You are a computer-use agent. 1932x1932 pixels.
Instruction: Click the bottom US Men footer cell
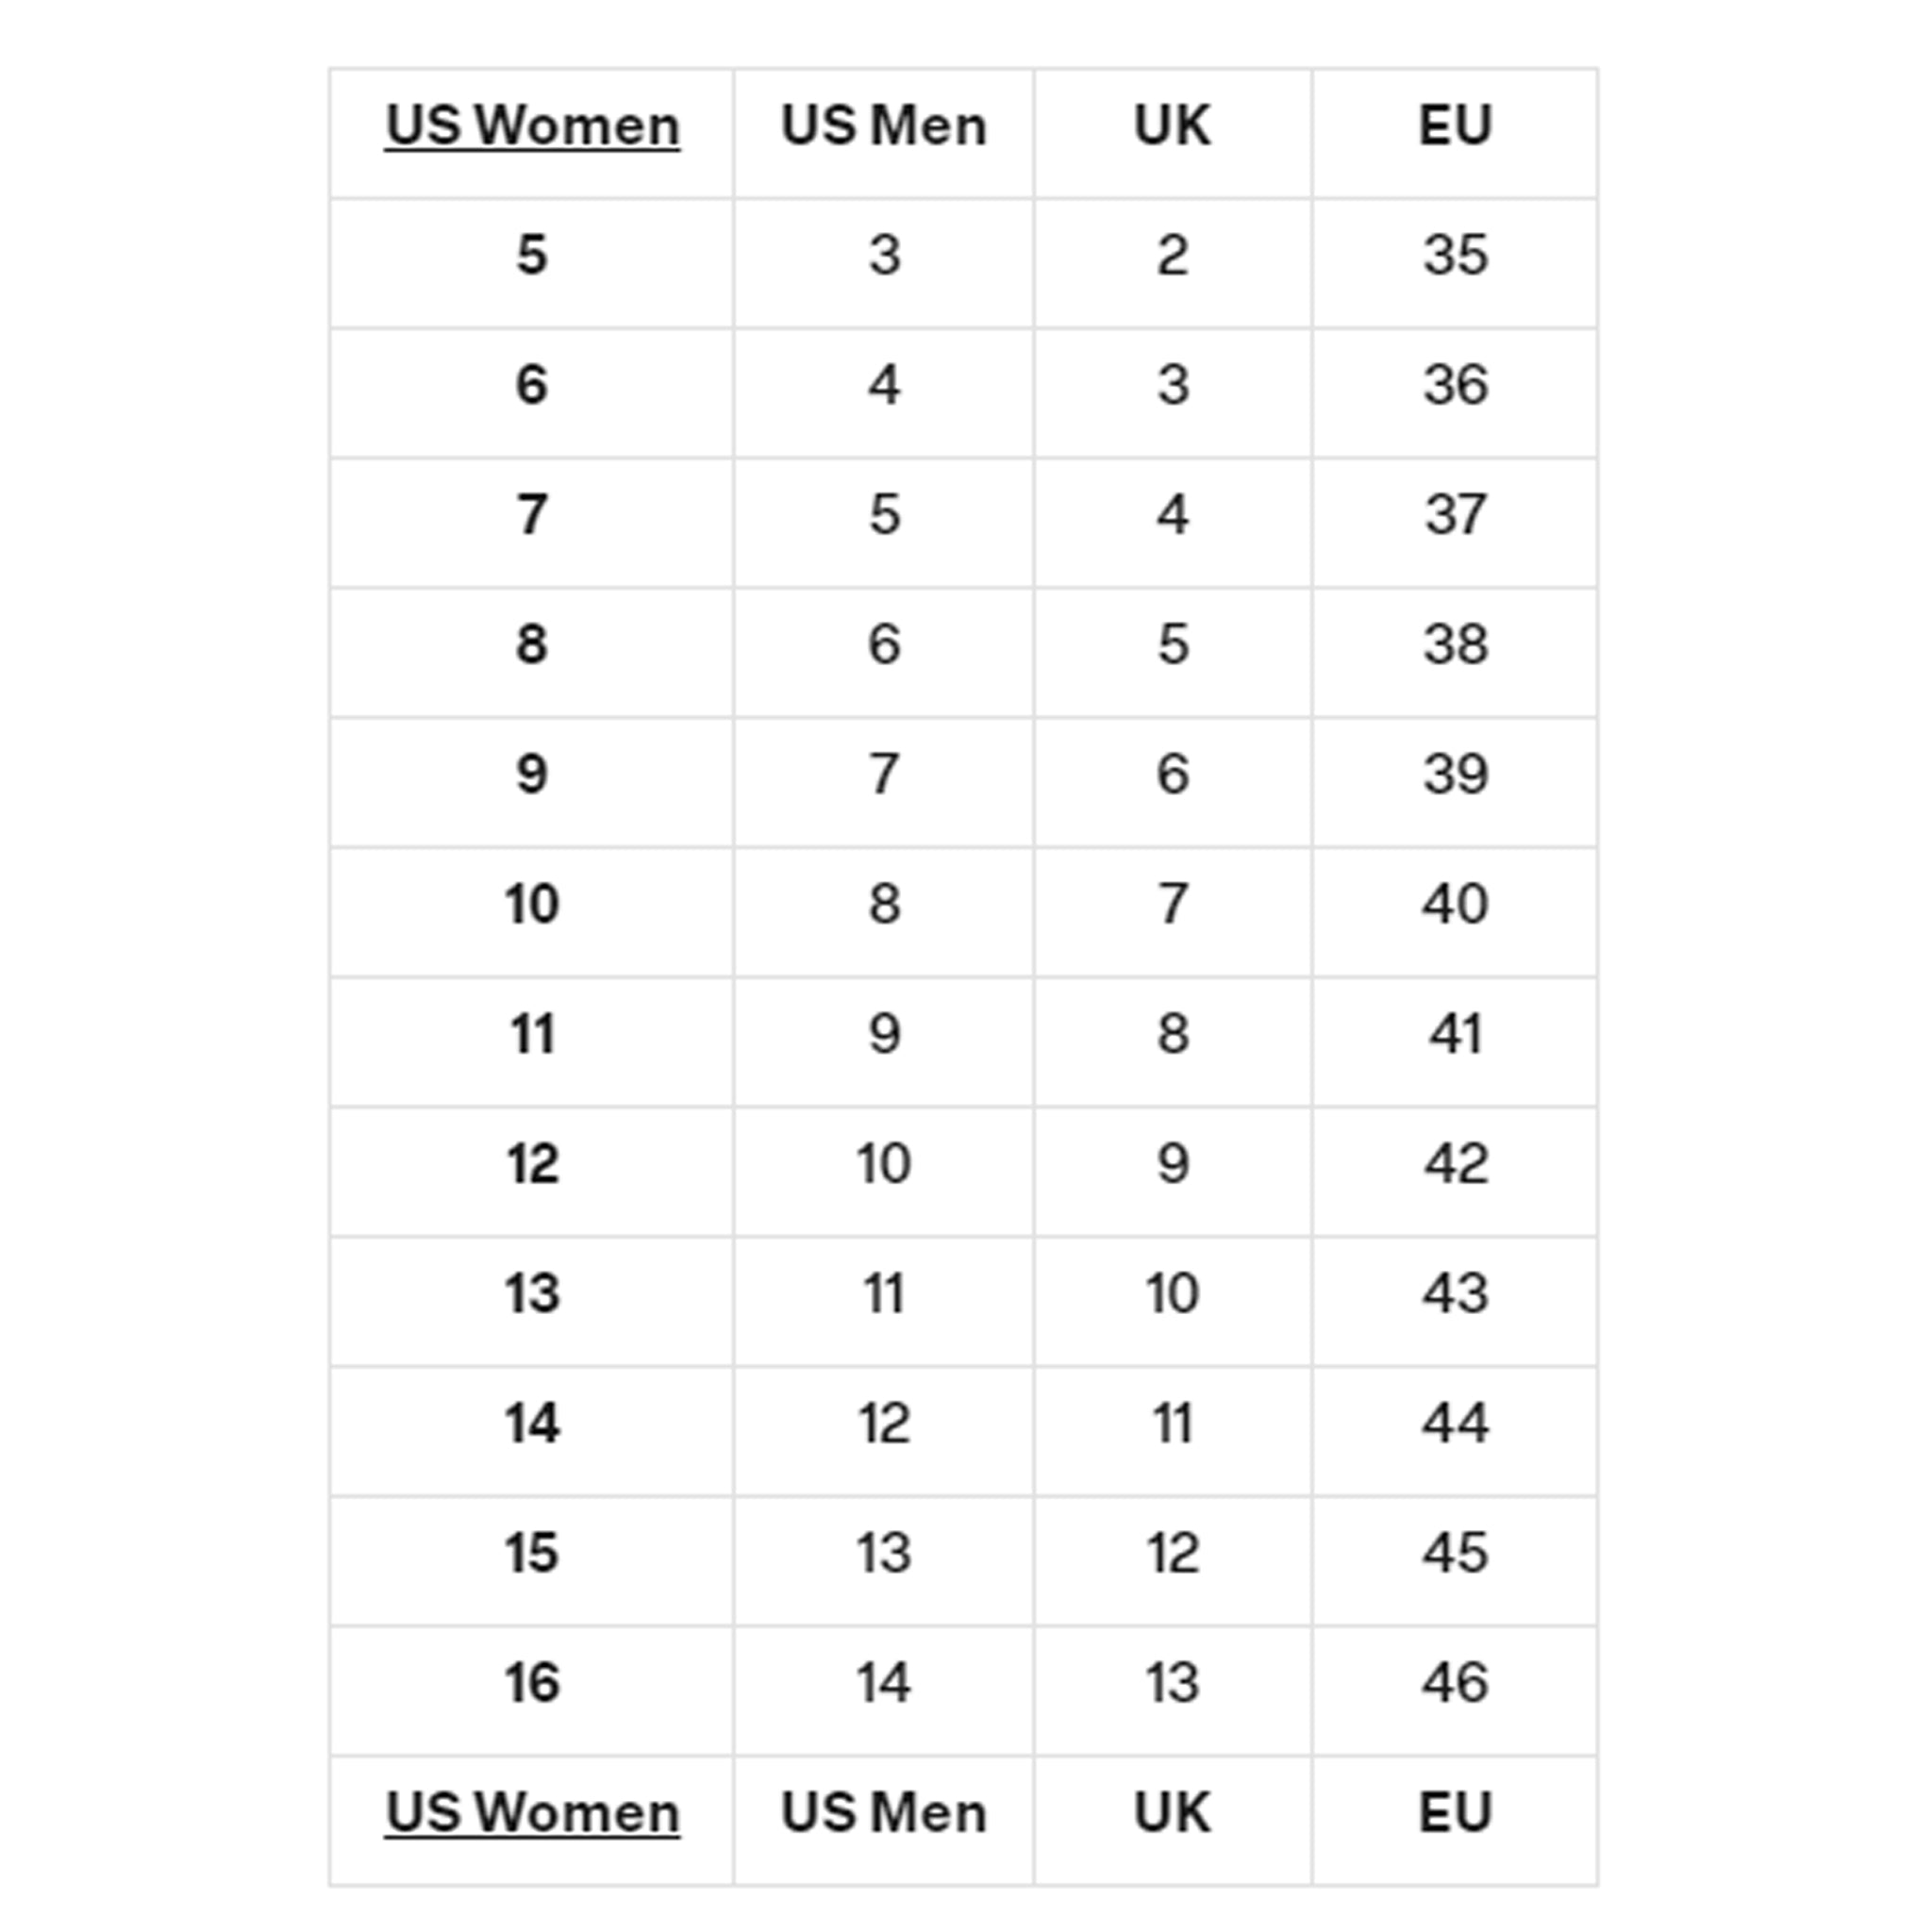pyautogui.click(x=883, y=1813)
